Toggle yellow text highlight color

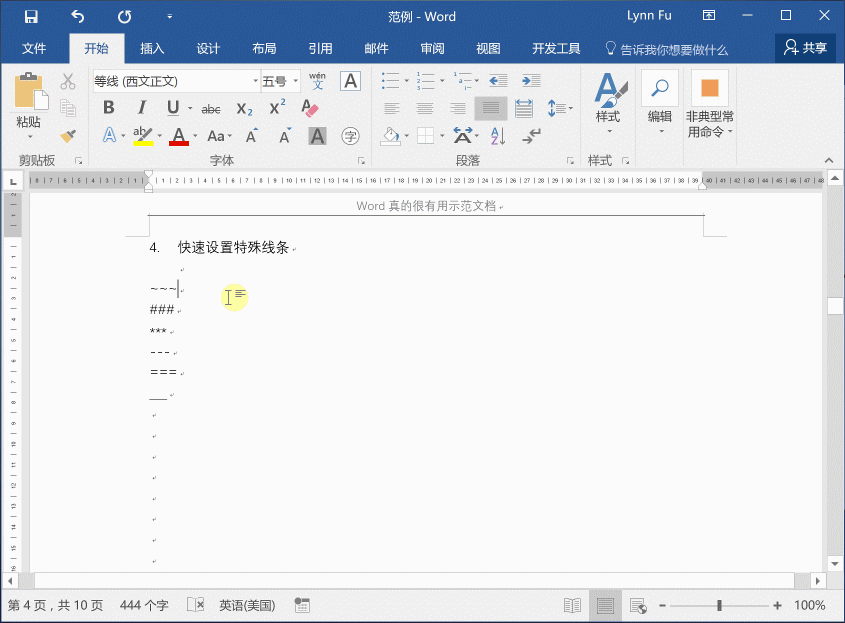point(140,135)
